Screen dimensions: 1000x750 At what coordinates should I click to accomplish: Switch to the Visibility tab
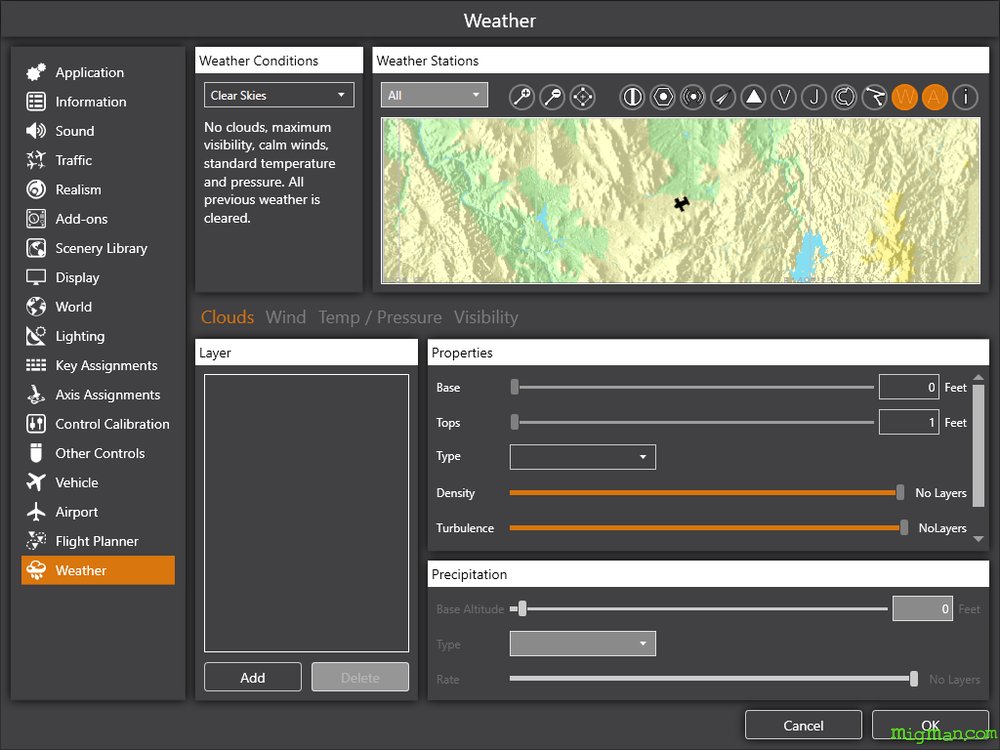[x=486, y=317]
